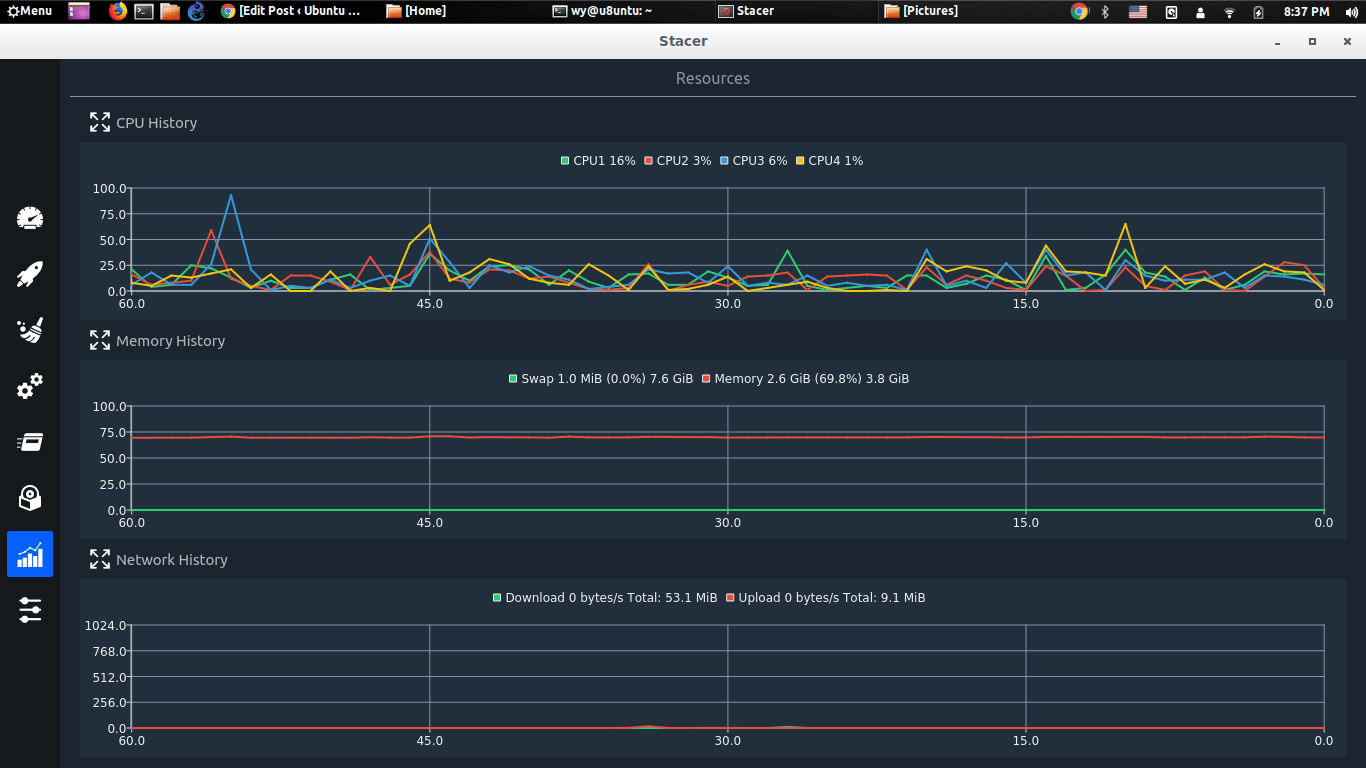Expand the Memory History chart

[100, 340]
